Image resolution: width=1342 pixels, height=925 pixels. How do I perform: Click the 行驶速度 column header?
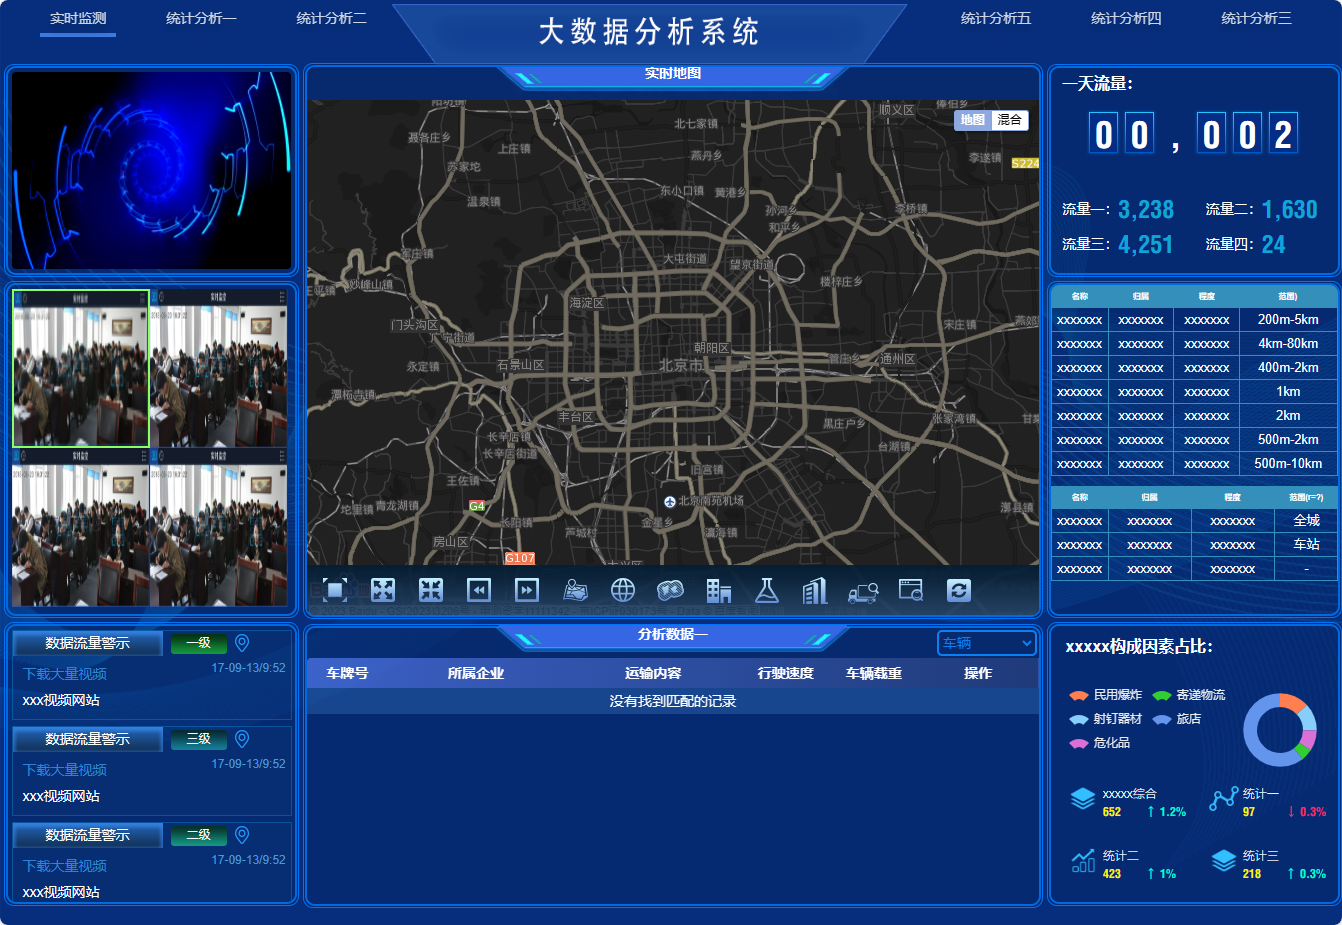785,673
